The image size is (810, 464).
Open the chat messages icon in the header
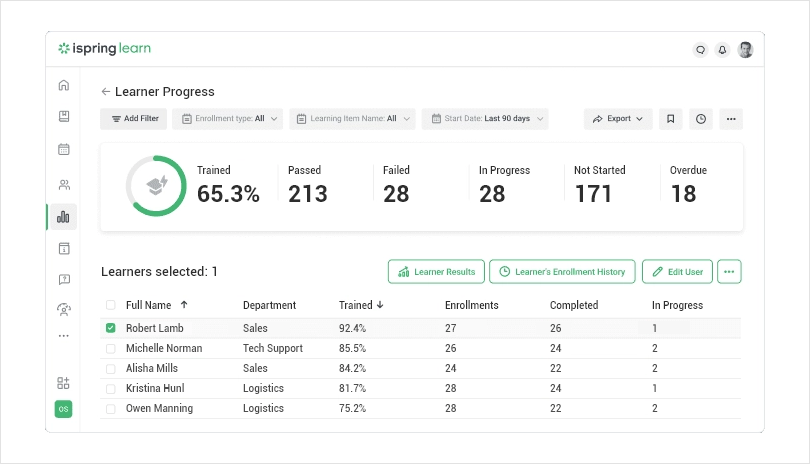click(700, 49)
